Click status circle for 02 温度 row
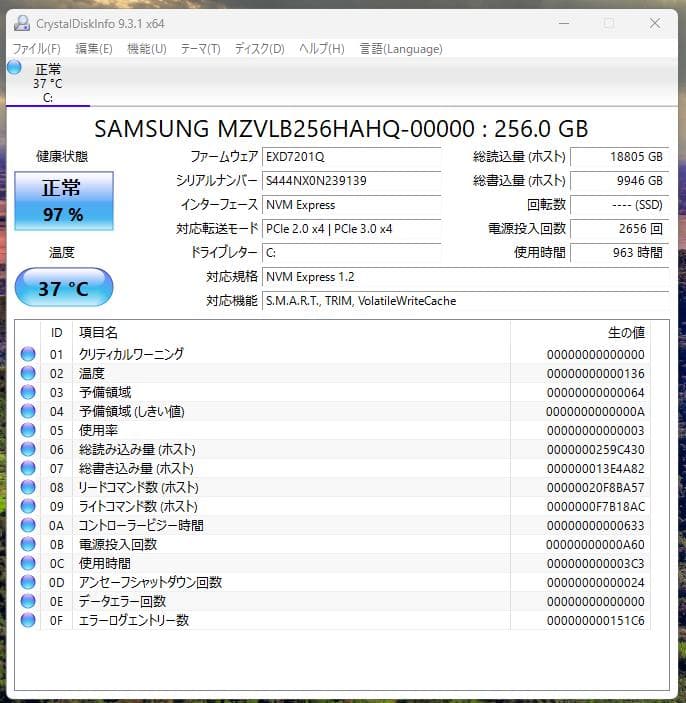 point(28,373)
